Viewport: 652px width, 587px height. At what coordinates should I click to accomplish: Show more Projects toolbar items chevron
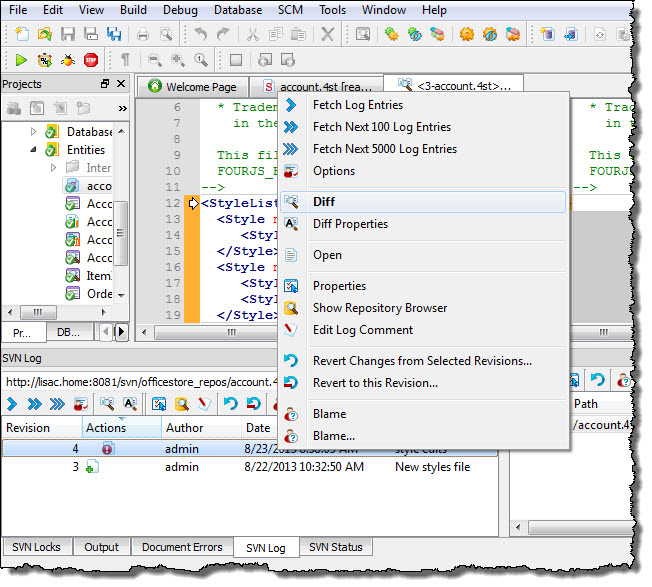coord(122,109)
